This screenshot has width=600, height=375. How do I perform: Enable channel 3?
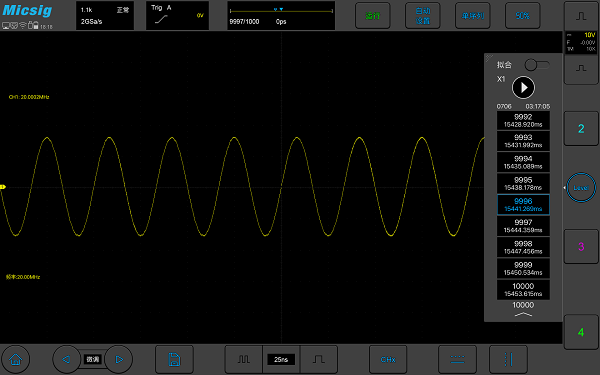581,246
